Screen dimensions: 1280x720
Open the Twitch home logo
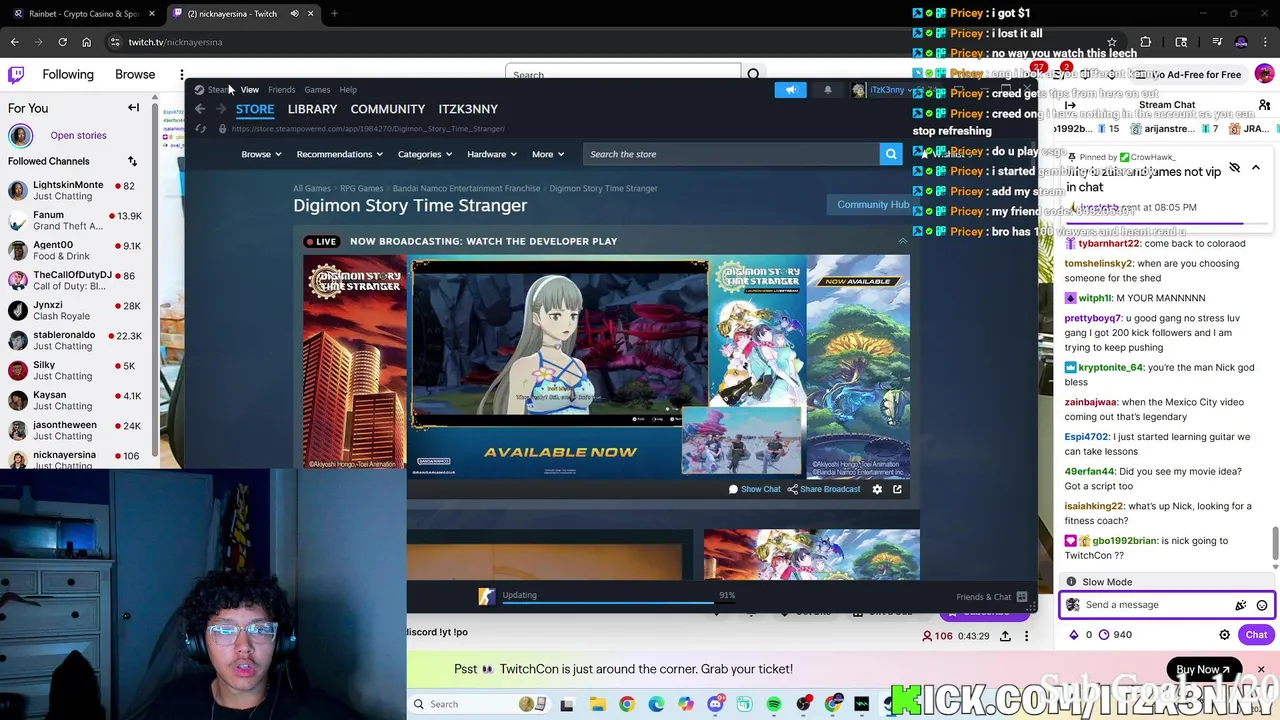(16, 74)
